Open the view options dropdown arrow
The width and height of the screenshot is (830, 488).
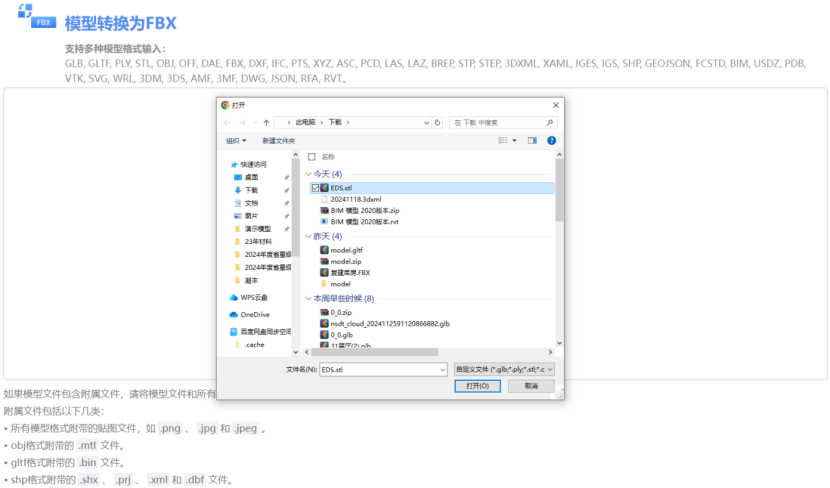point(514,141)
